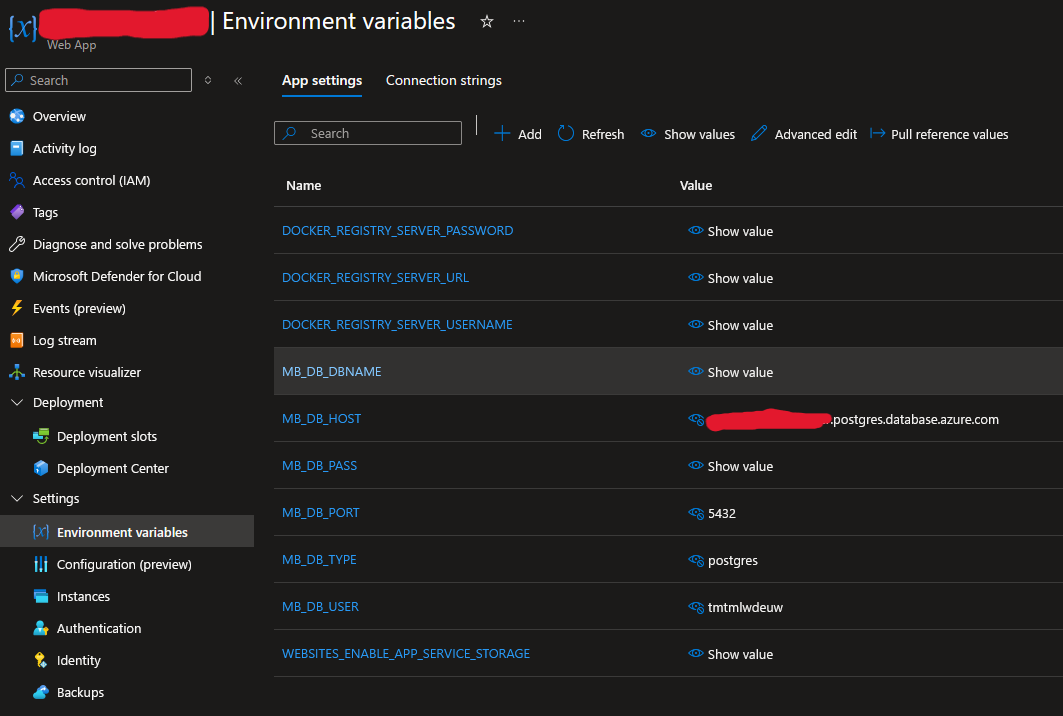The width and height of the screenshot is (1063, 716).
Task: Select the App settings tab
Action: pos(322,81)
